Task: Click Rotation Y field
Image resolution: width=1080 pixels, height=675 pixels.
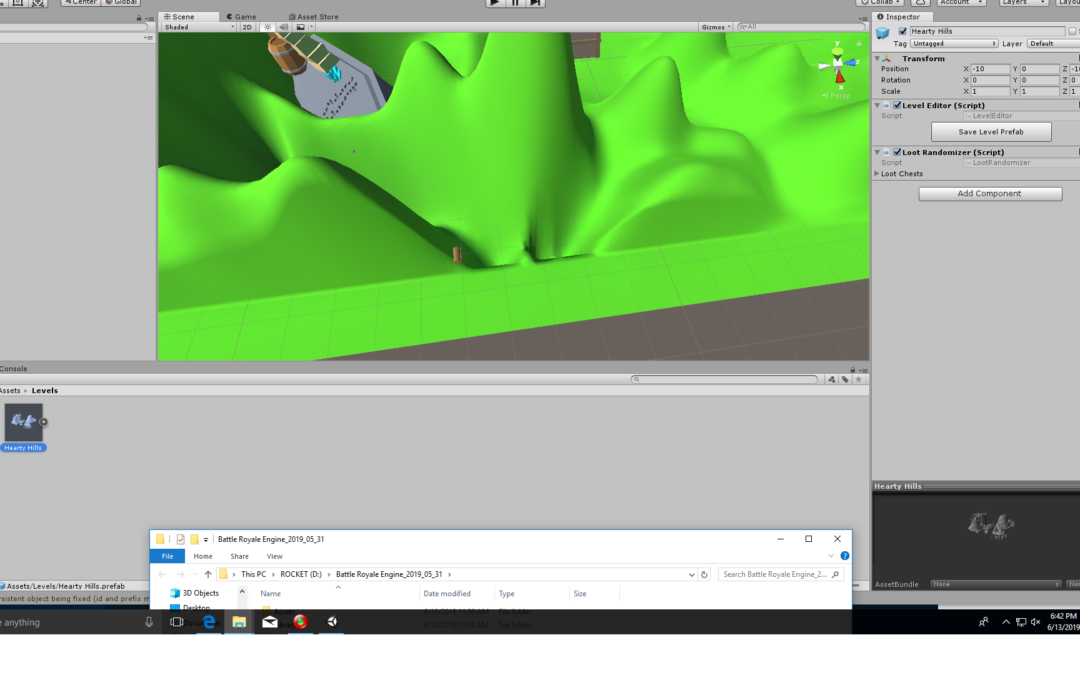Action: click(x=1039, y=80)
